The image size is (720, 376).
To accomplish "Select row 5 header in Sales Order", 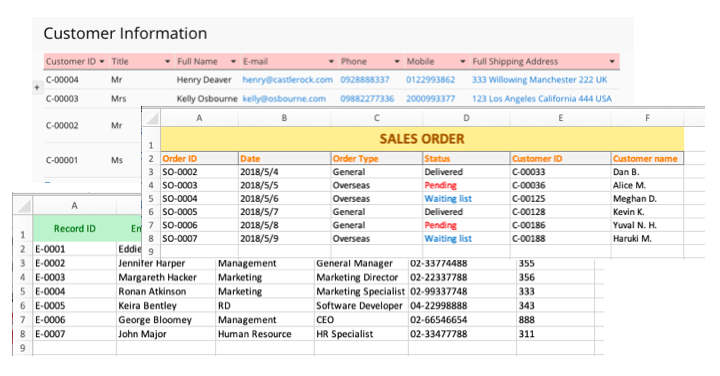I will point(151,199).
